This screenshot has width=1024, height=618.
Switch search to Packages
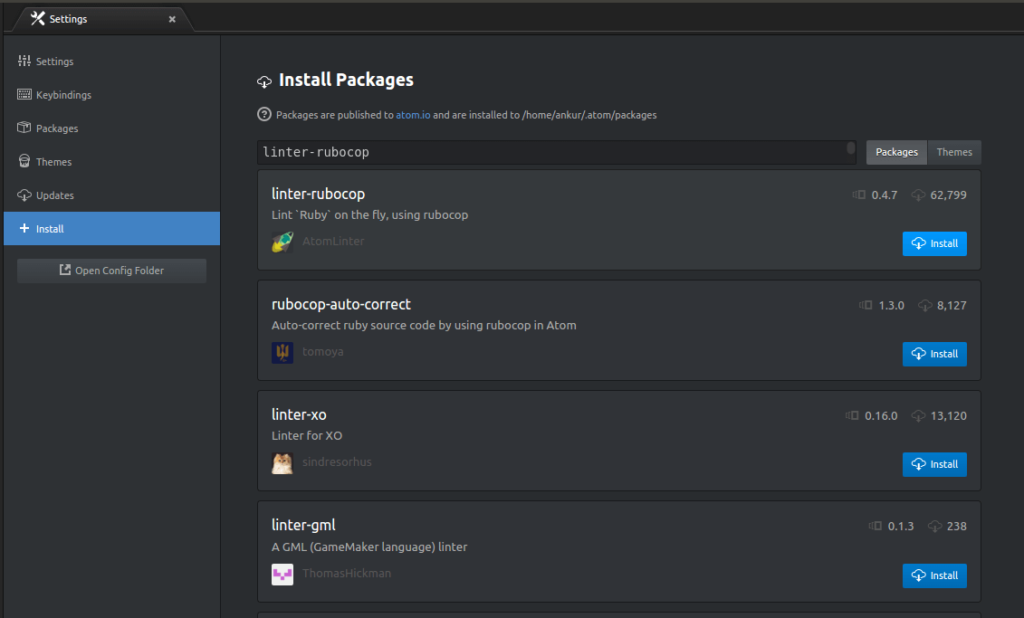(x=896, y=152)
